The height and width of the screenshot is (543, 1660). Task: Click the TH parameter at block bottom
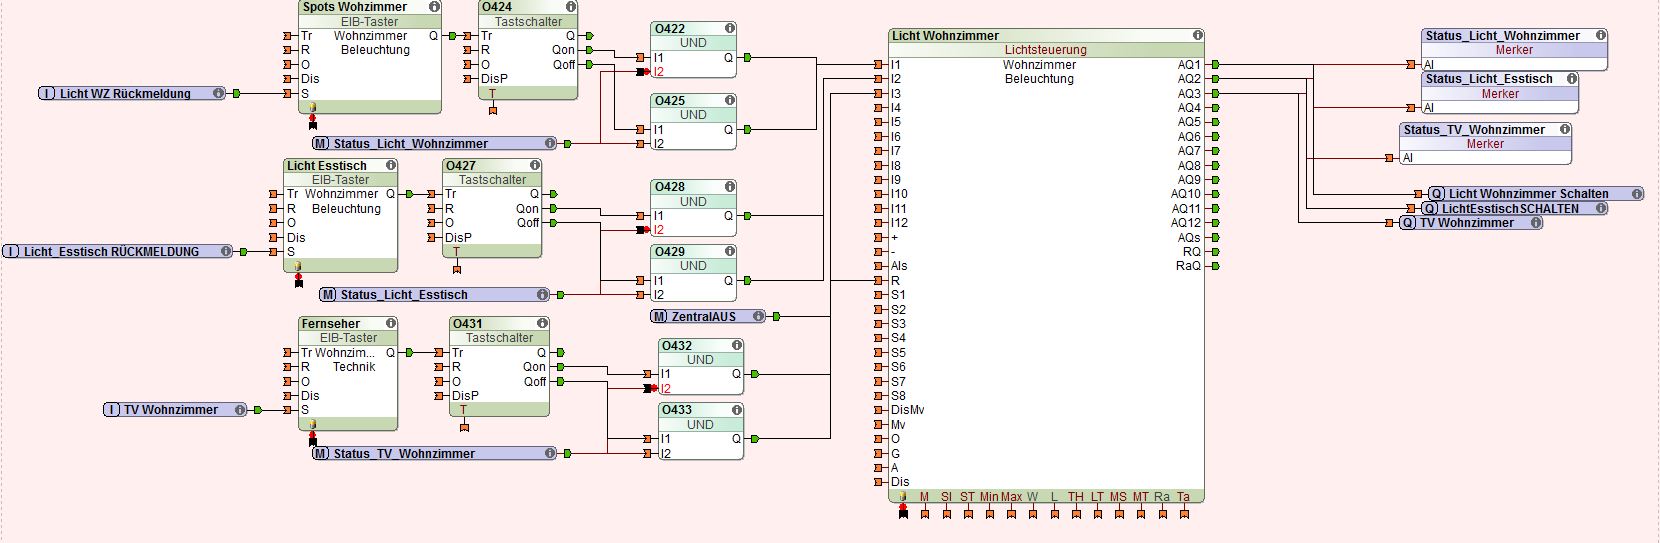[1075, 497]
